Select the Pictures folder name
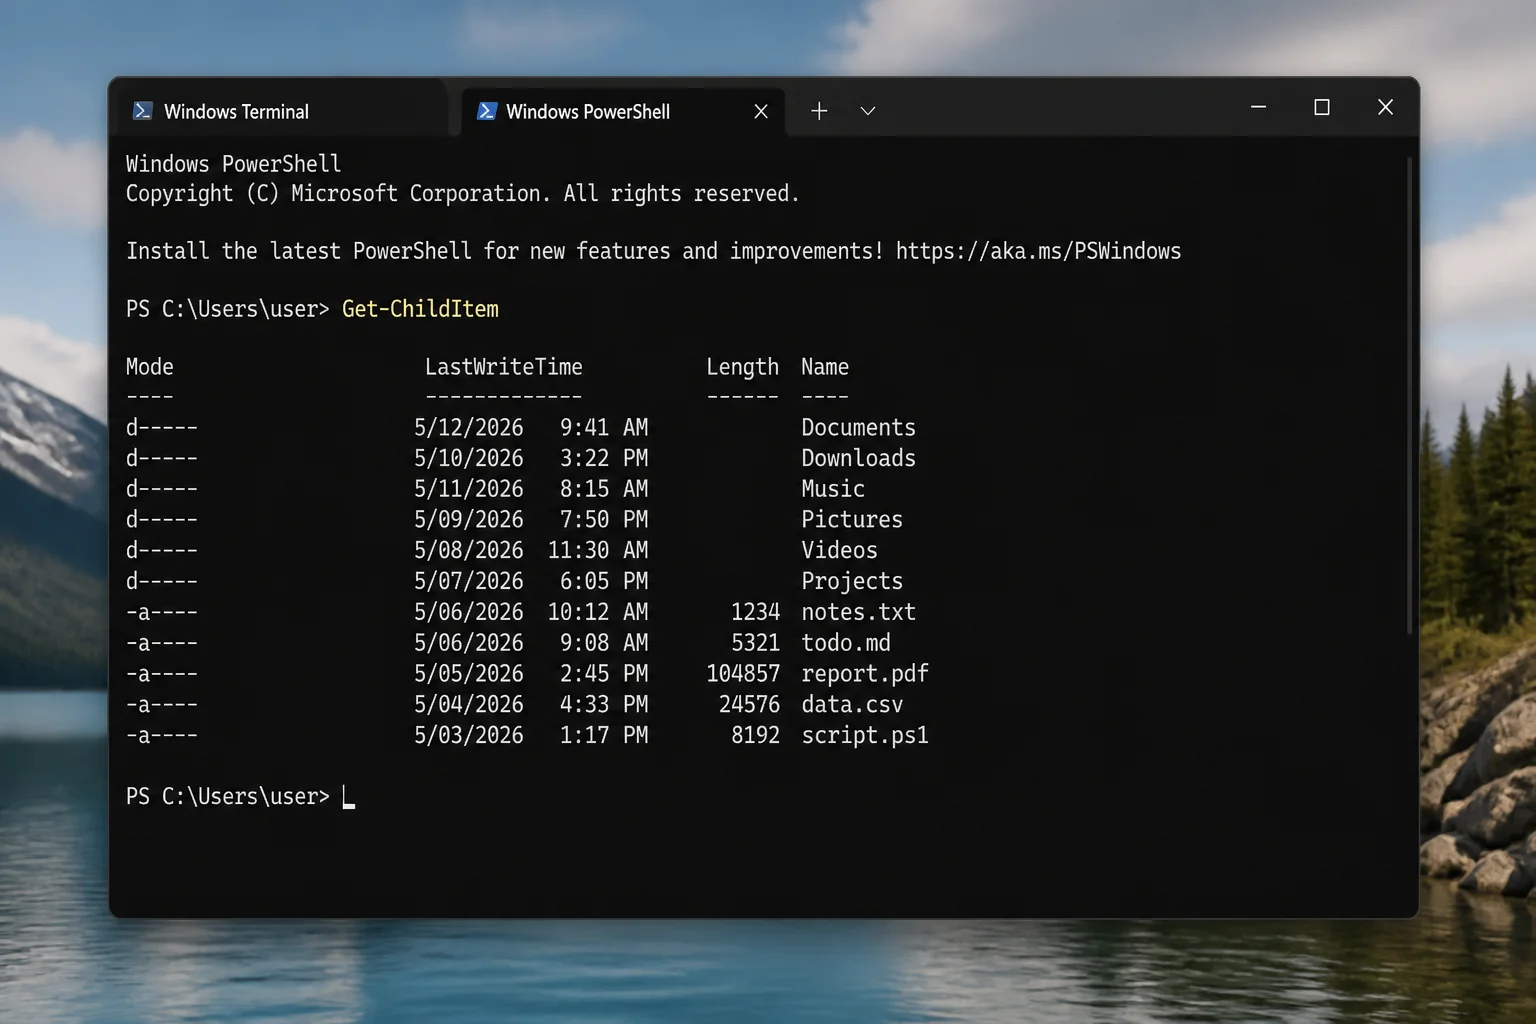 pyautogui.click(x=852, y=520)
